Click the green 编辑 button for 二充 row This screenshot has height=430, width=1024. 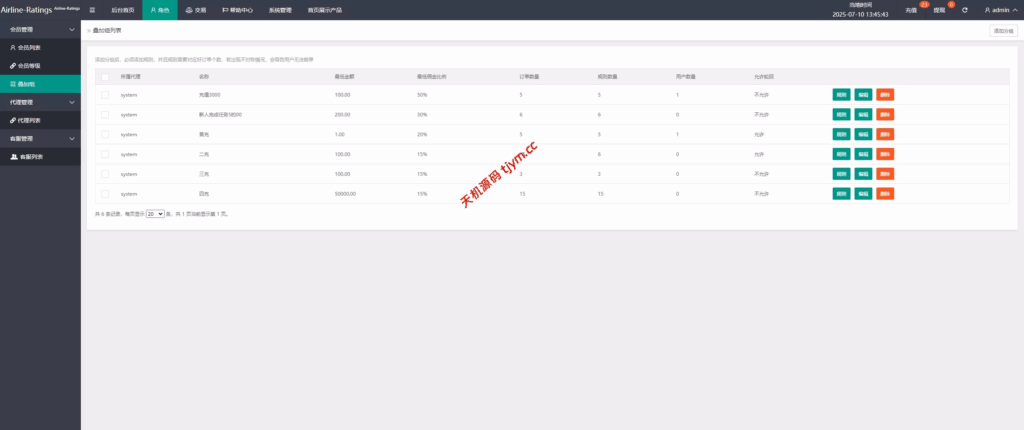[863, 154]
